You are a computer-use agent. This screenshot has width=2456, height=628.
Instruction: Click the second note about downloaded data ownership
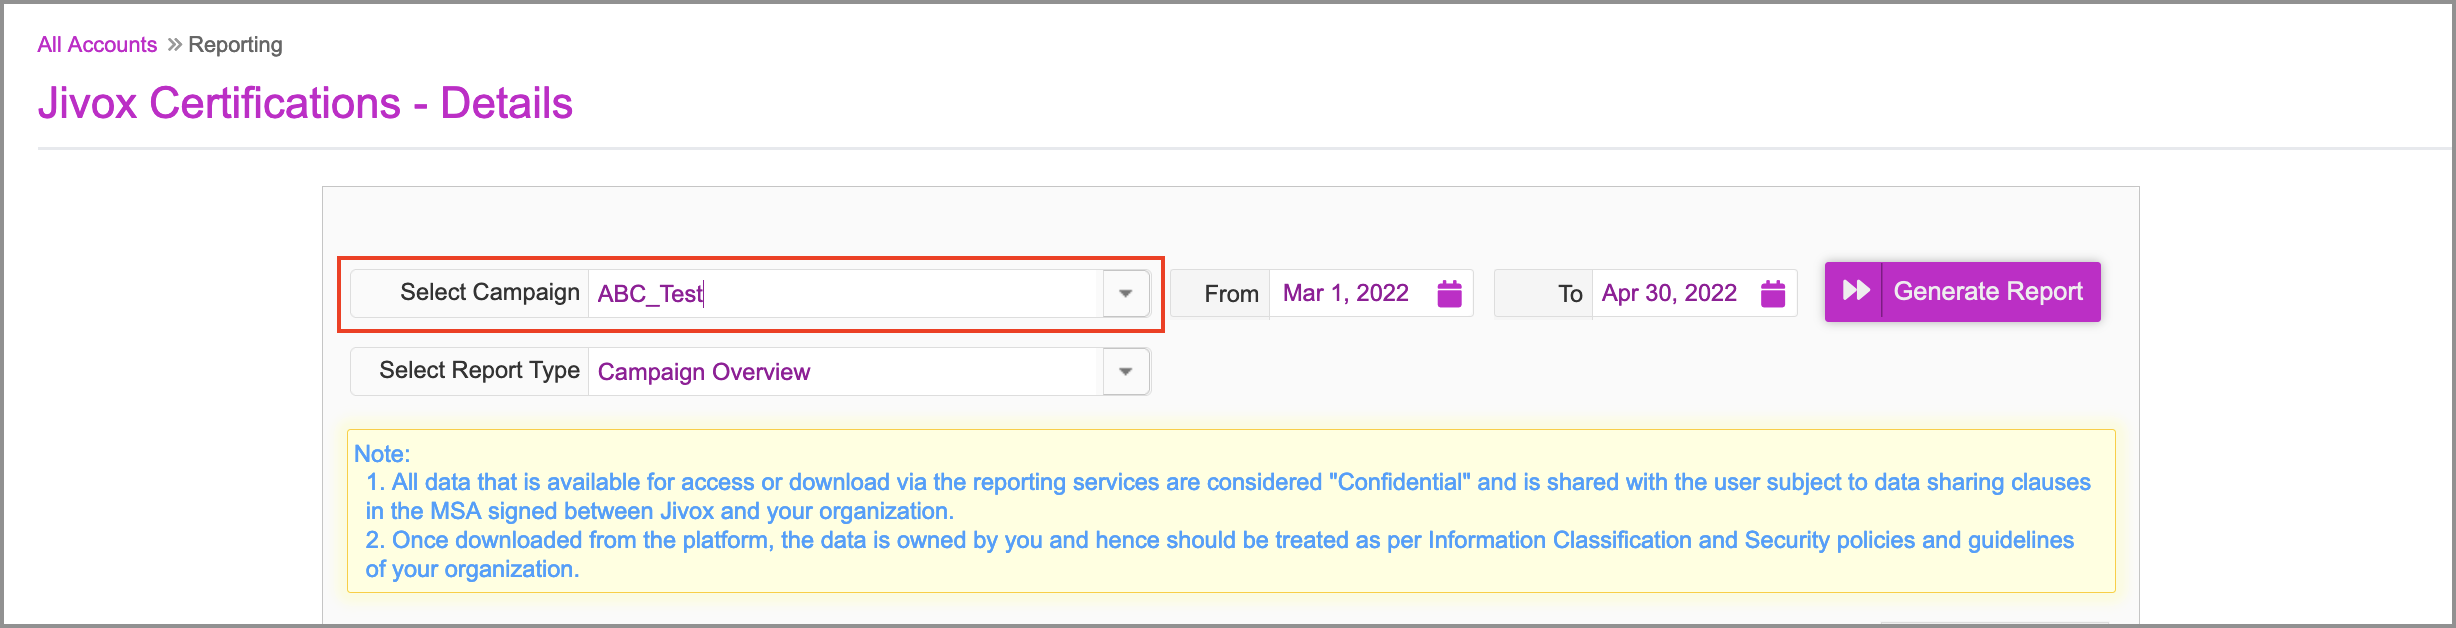1219,555
